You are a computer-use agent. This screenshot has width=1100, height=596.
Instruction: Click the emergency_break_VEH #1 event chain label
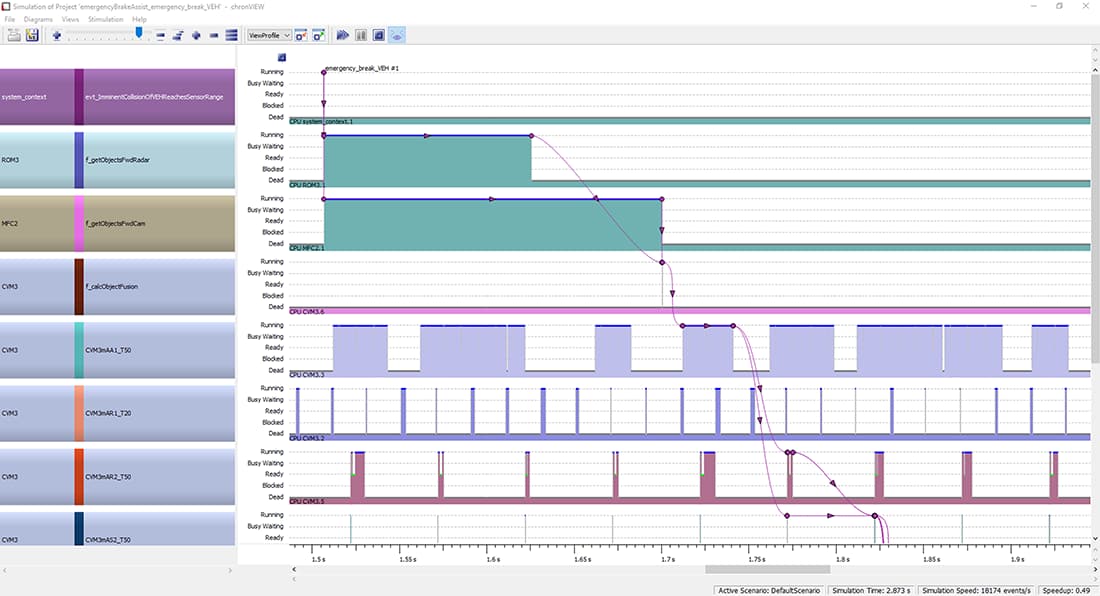[x=362, y=68]
